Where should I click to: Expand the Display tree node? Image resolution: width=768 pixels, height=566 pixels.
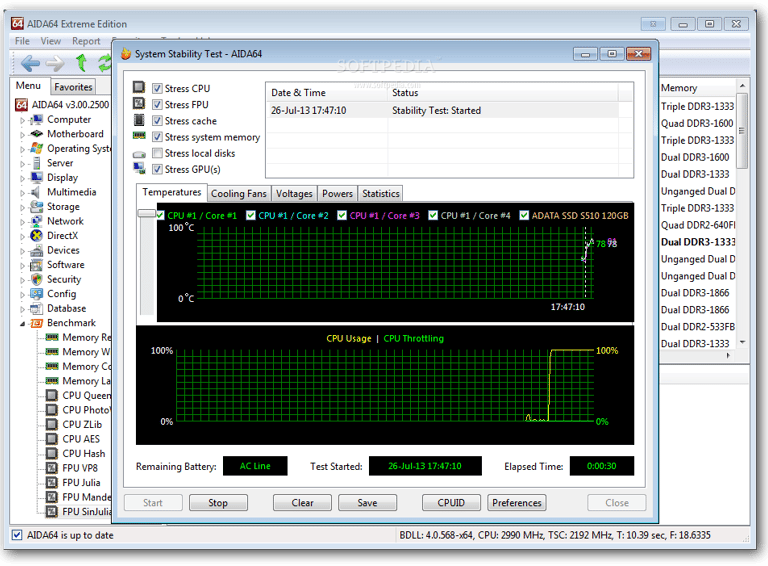[23, 178]
